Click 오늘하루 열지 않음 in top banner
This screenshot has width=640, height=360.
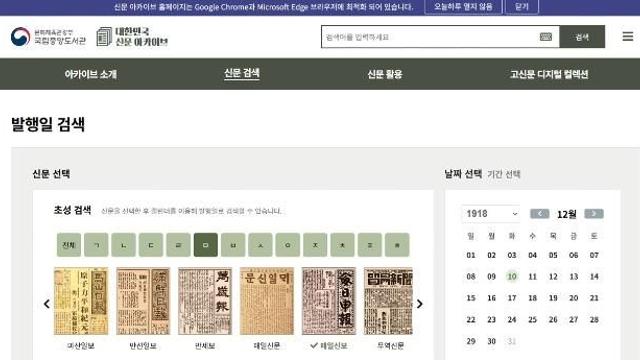tap(463, 7)
